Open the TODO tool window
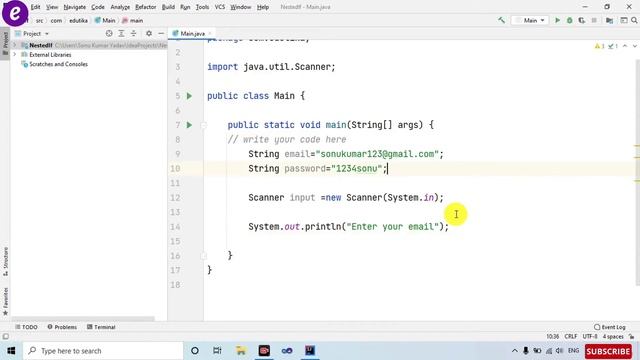The width and height of the screenshot is (640, 360). pyautogui.click(x=27, y=327)
